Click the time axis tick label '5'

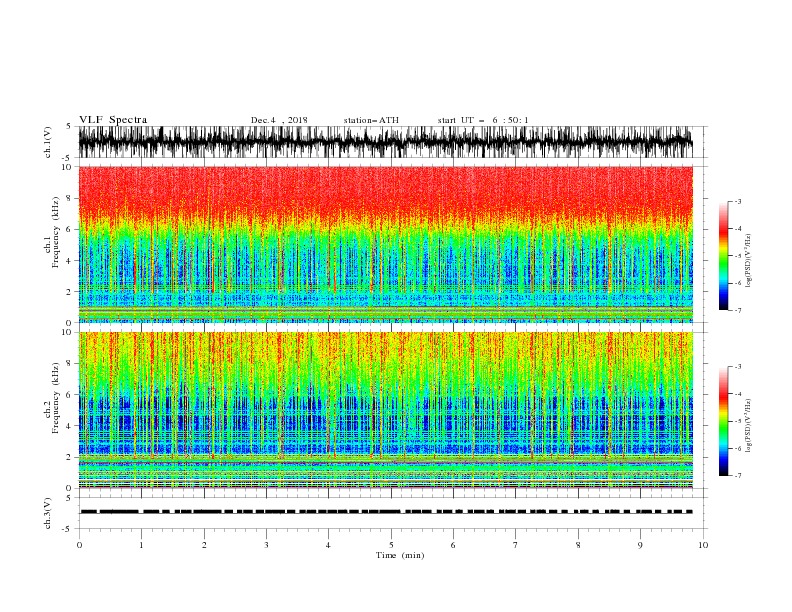pos(391,545)
